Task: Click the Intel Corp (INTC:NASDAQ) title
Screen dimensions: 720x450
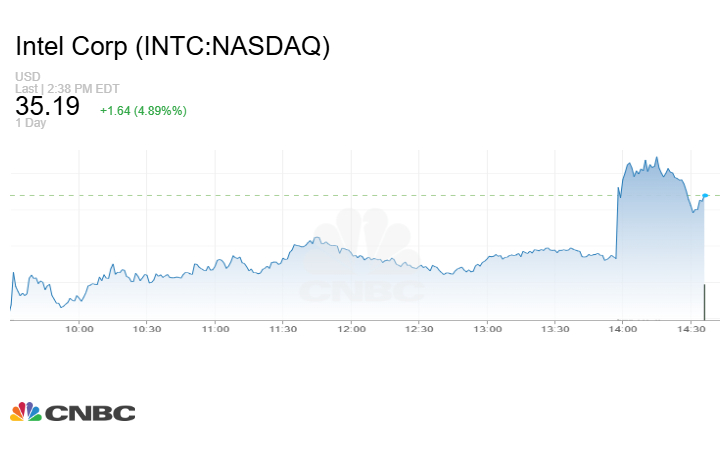Action: point(172,47)
